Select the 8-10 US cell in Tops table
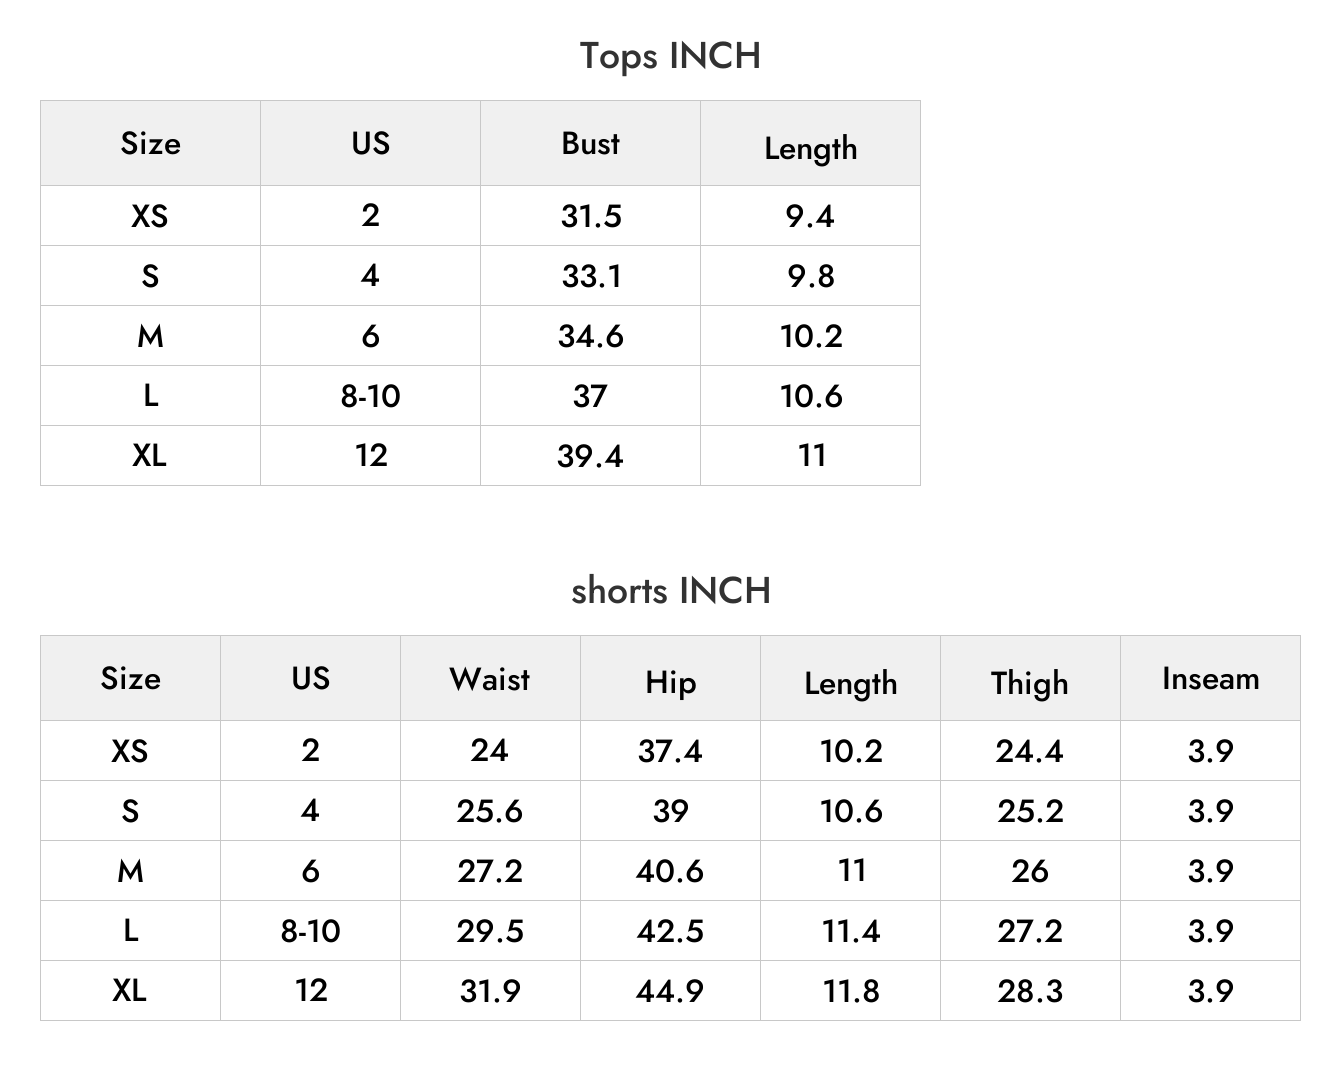The width and height of the screenshot is (1340, 1090). click(370, 396)
